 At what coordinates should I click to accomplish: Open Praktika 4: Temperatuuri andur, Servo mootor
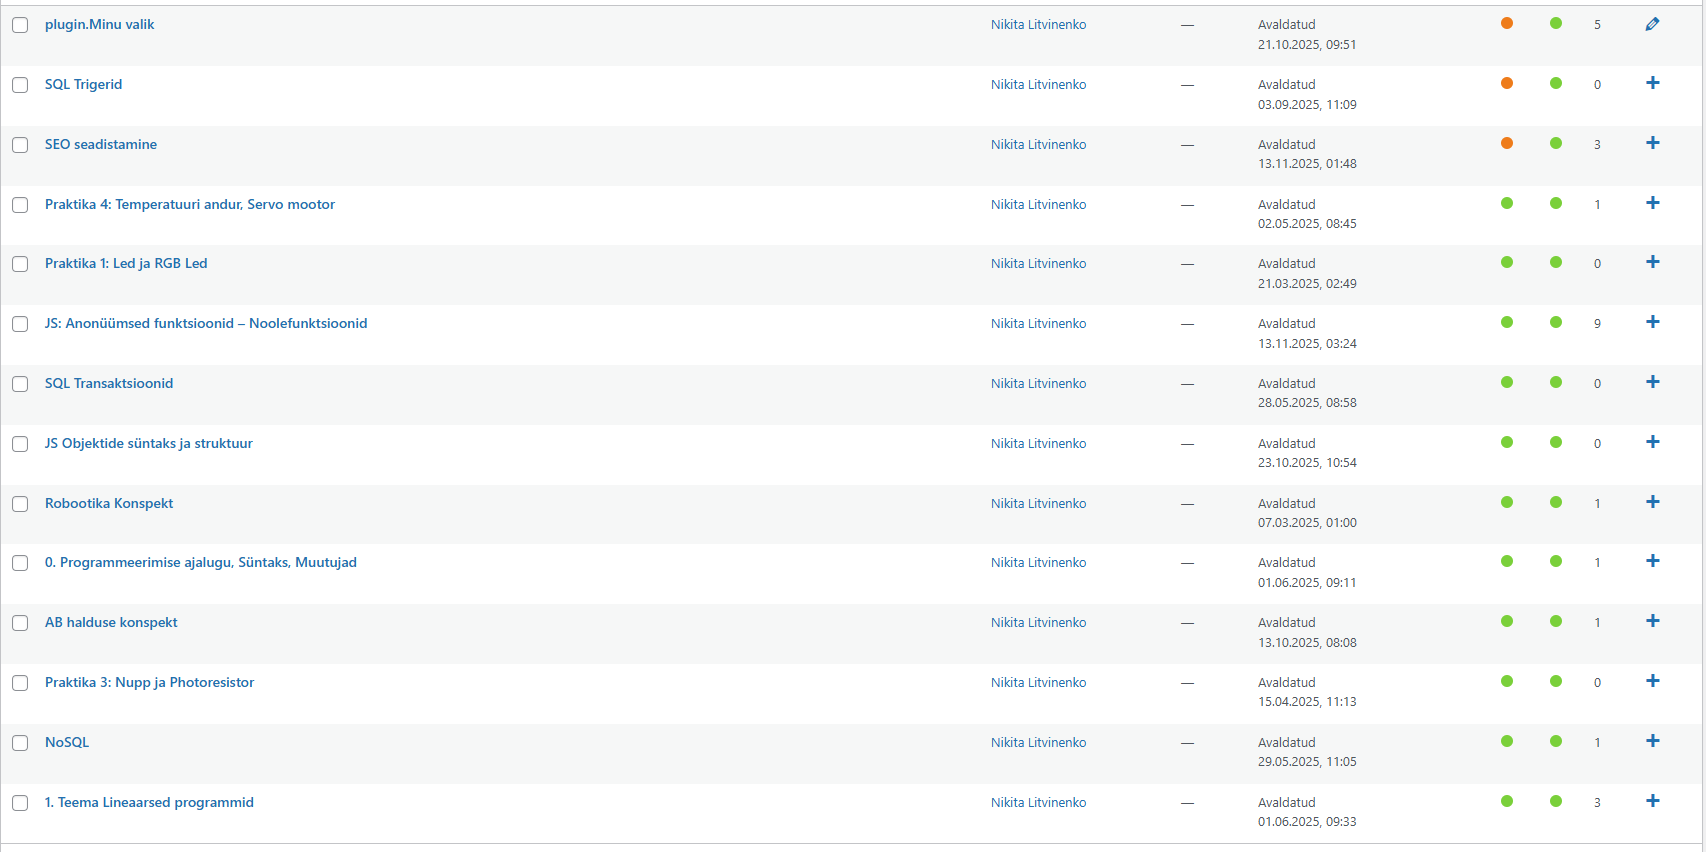pos(190,204)
